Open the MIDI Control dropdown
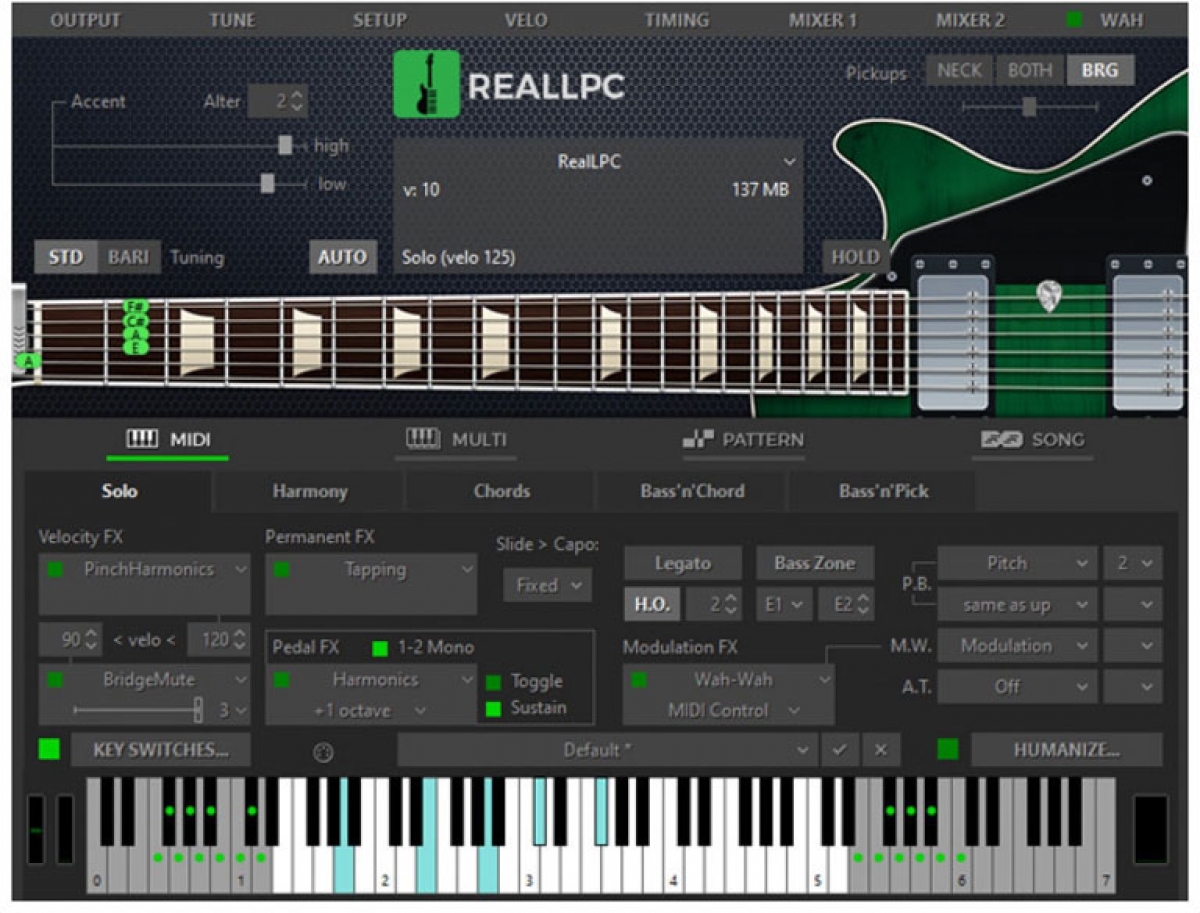Image resolution: width=1200 pixels, height=913 pixels. (734, 711)
